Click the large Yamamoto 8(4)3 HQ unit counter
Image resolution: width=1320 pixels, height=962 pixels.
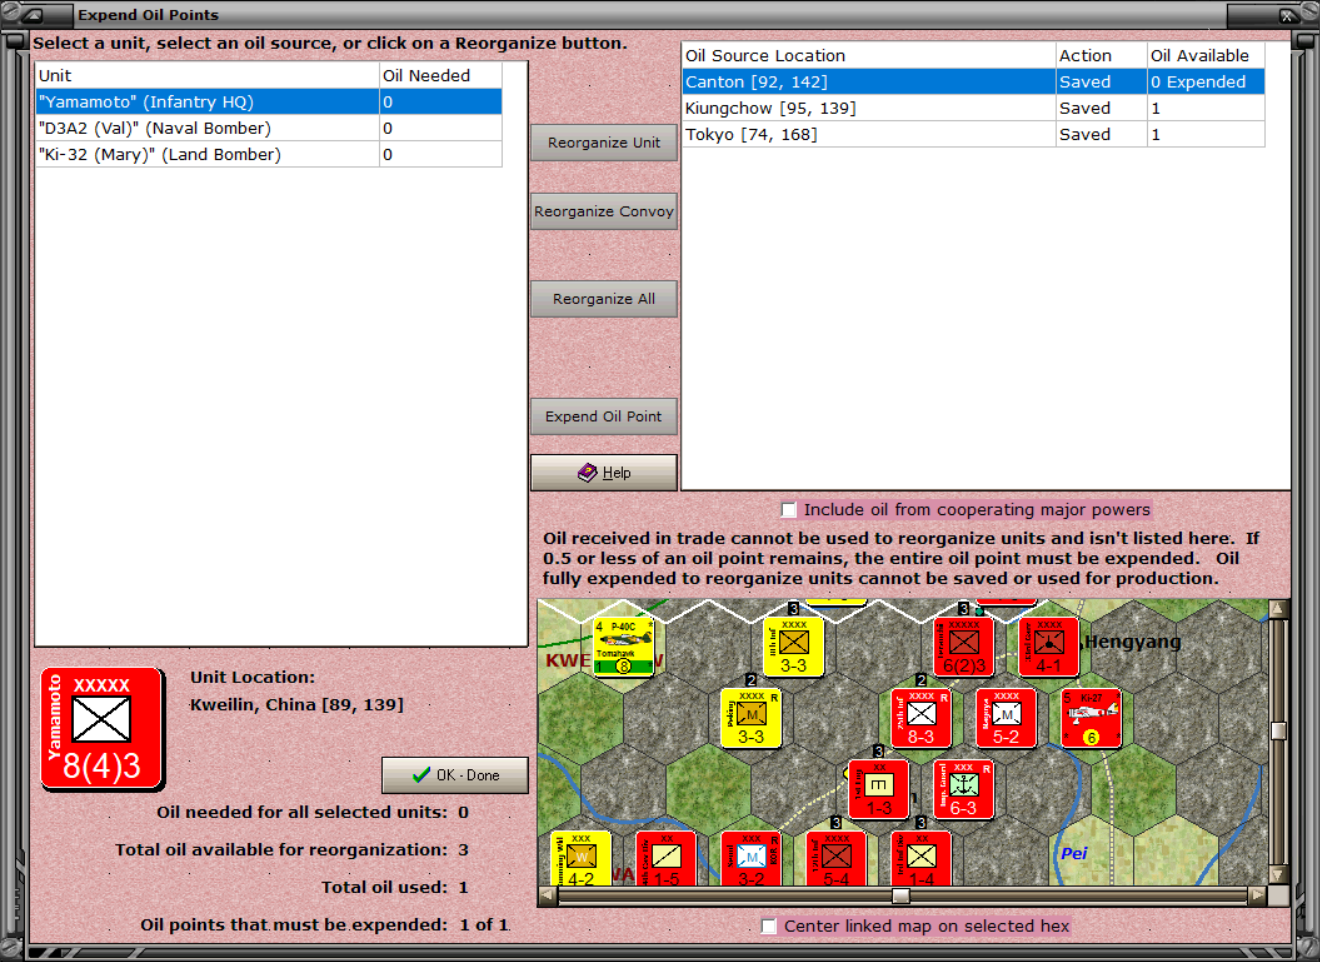point(102,729)
